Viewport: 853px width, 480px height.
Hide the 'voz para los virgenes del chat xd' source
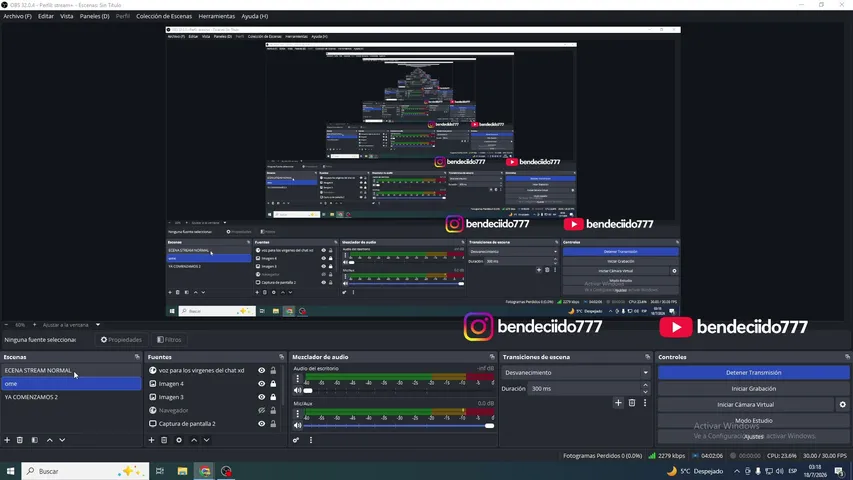click(x=262, y=370)
